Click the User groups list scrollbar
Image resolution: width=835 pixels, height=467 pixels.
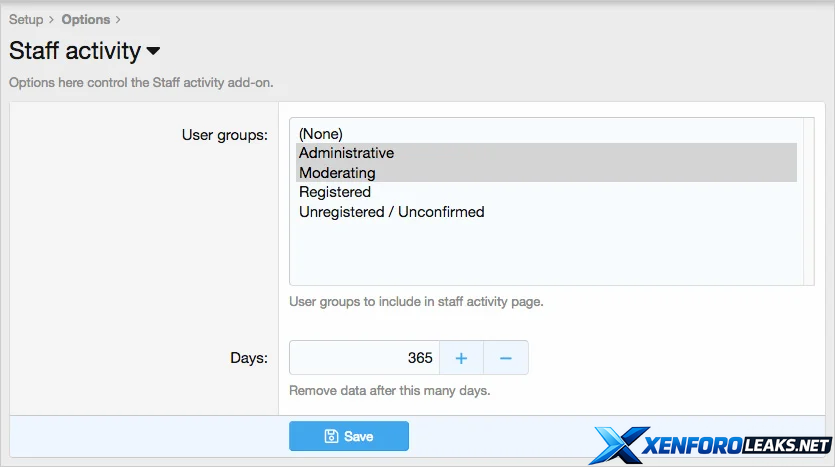[809, 202]
